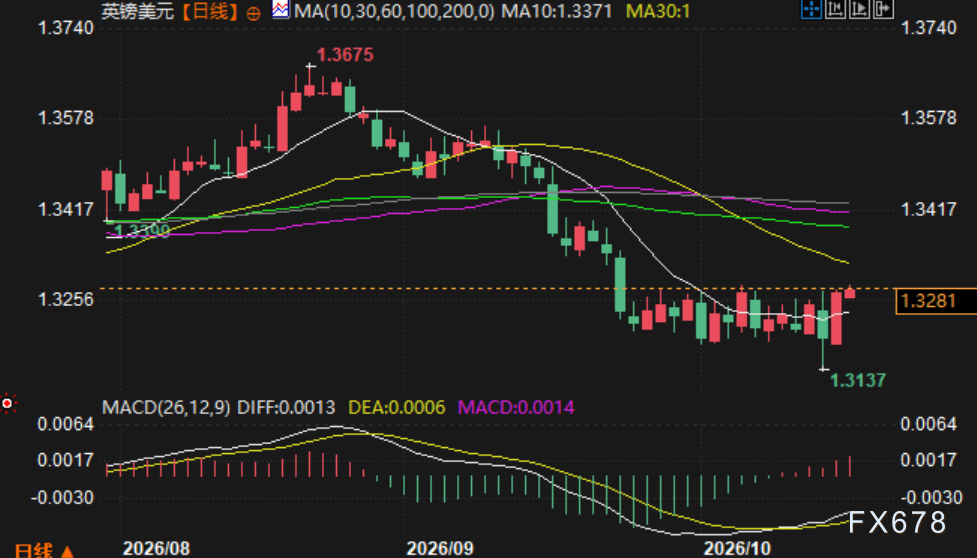The height and width of the screenshot is (558, 977).
Task: Open the 【日线】 period selector in title
Action: [210, 11]
